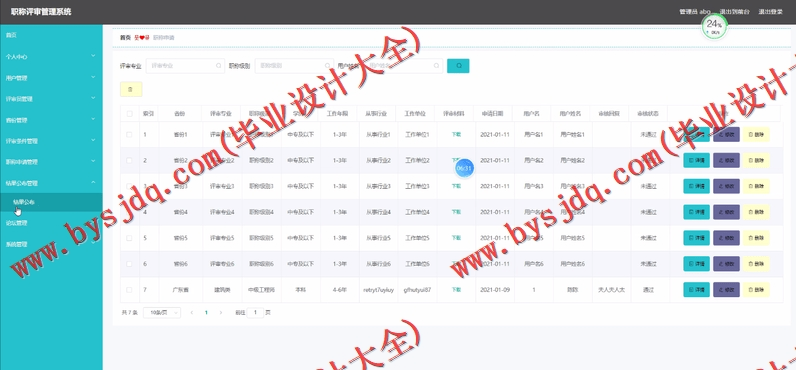The height and width of the screenshot is (370, 796).
Task: Expand the 用户管理 sidebar menu
Action: tap(51, 78)
